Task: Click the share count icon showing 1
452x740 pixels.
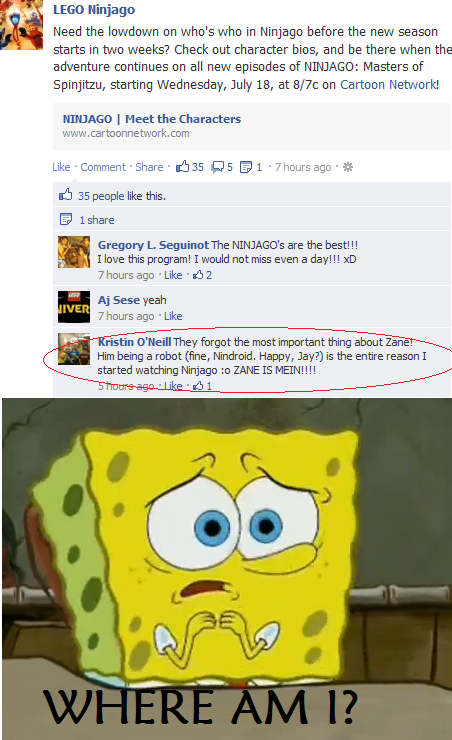Action: (x=246, y=167)
